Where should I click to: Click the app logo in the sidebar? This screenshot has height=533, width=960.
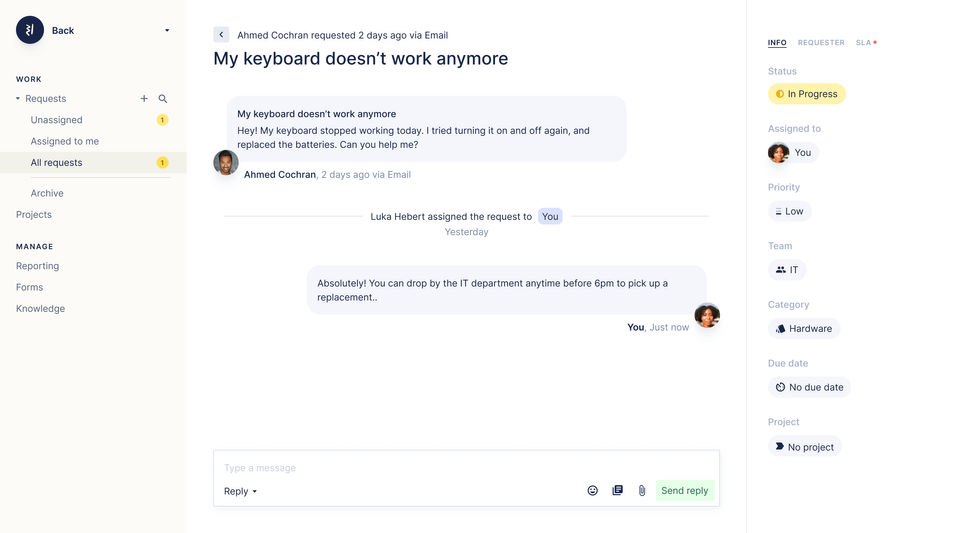30,30
